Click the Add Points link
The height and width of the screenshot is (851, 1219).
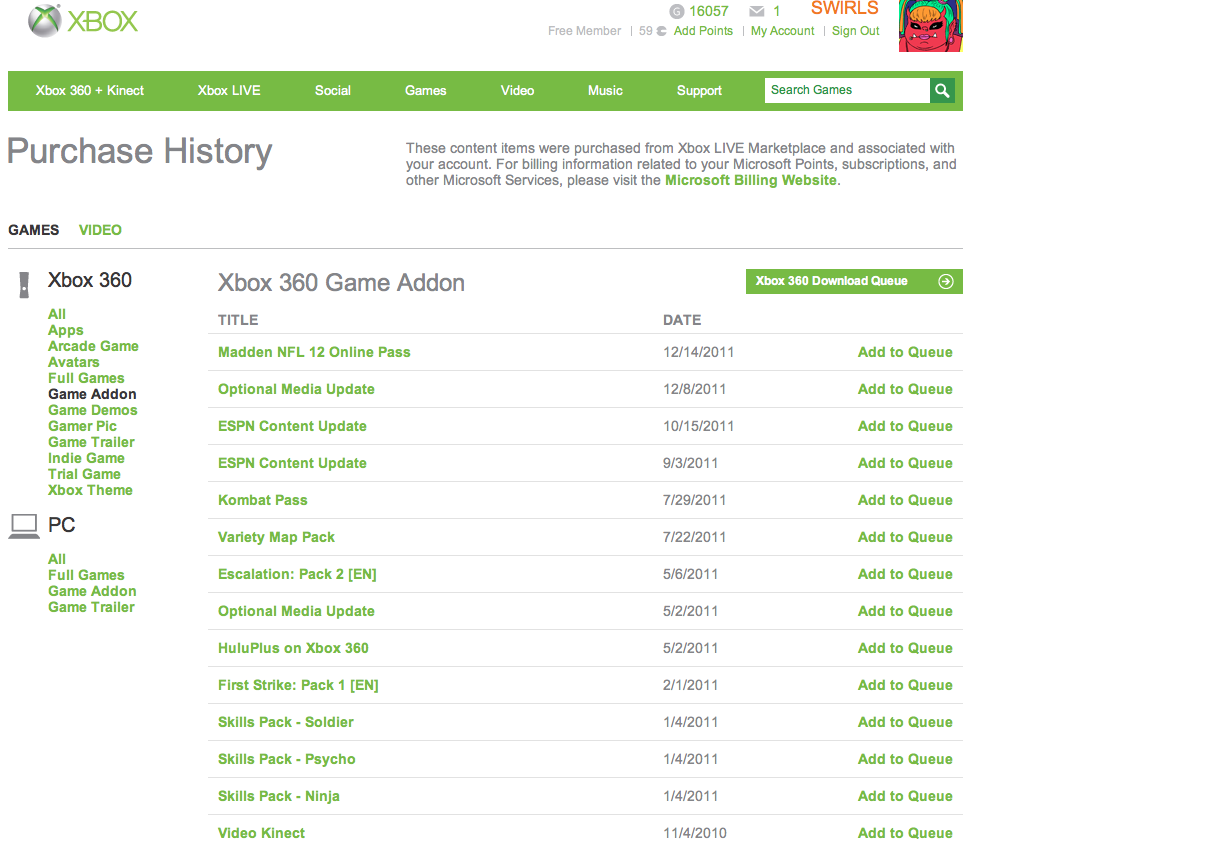[703, 31]
